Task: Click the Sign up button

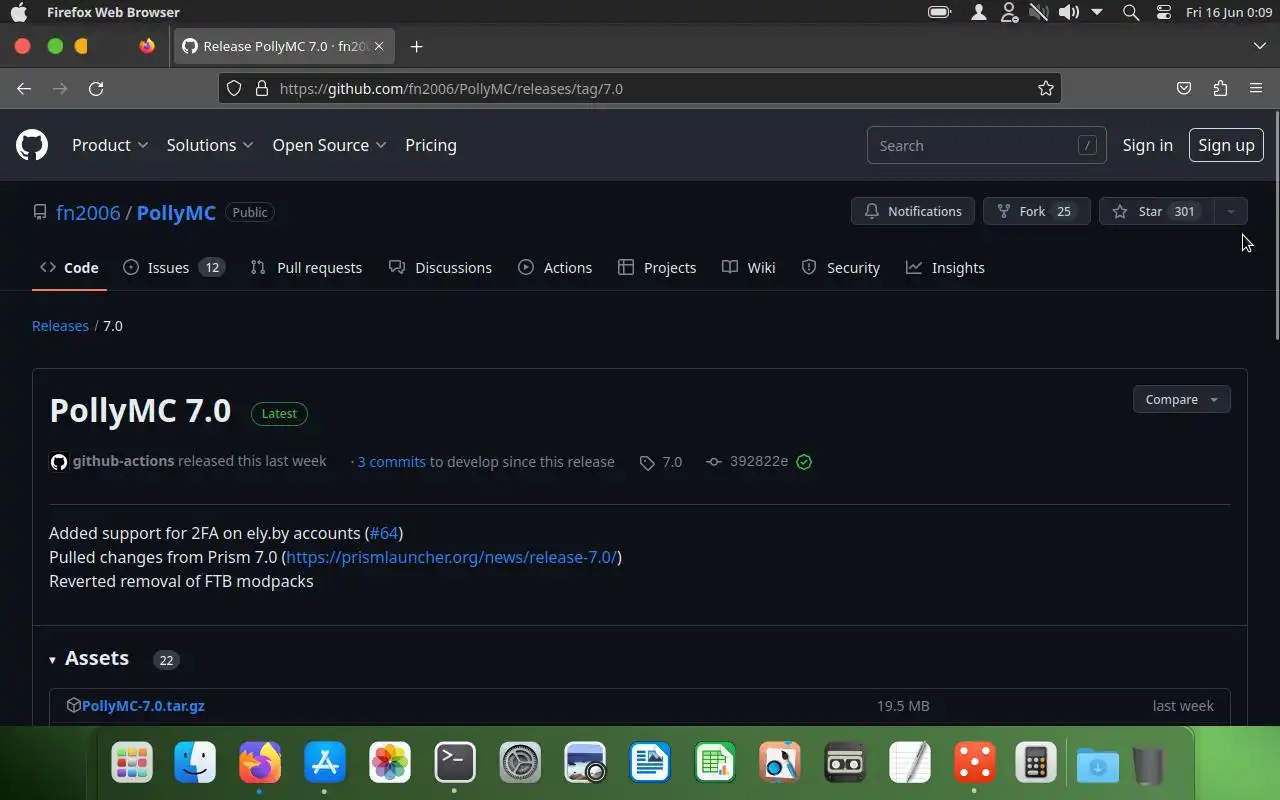Action: pyautogui.click(x=1226, y=145)
